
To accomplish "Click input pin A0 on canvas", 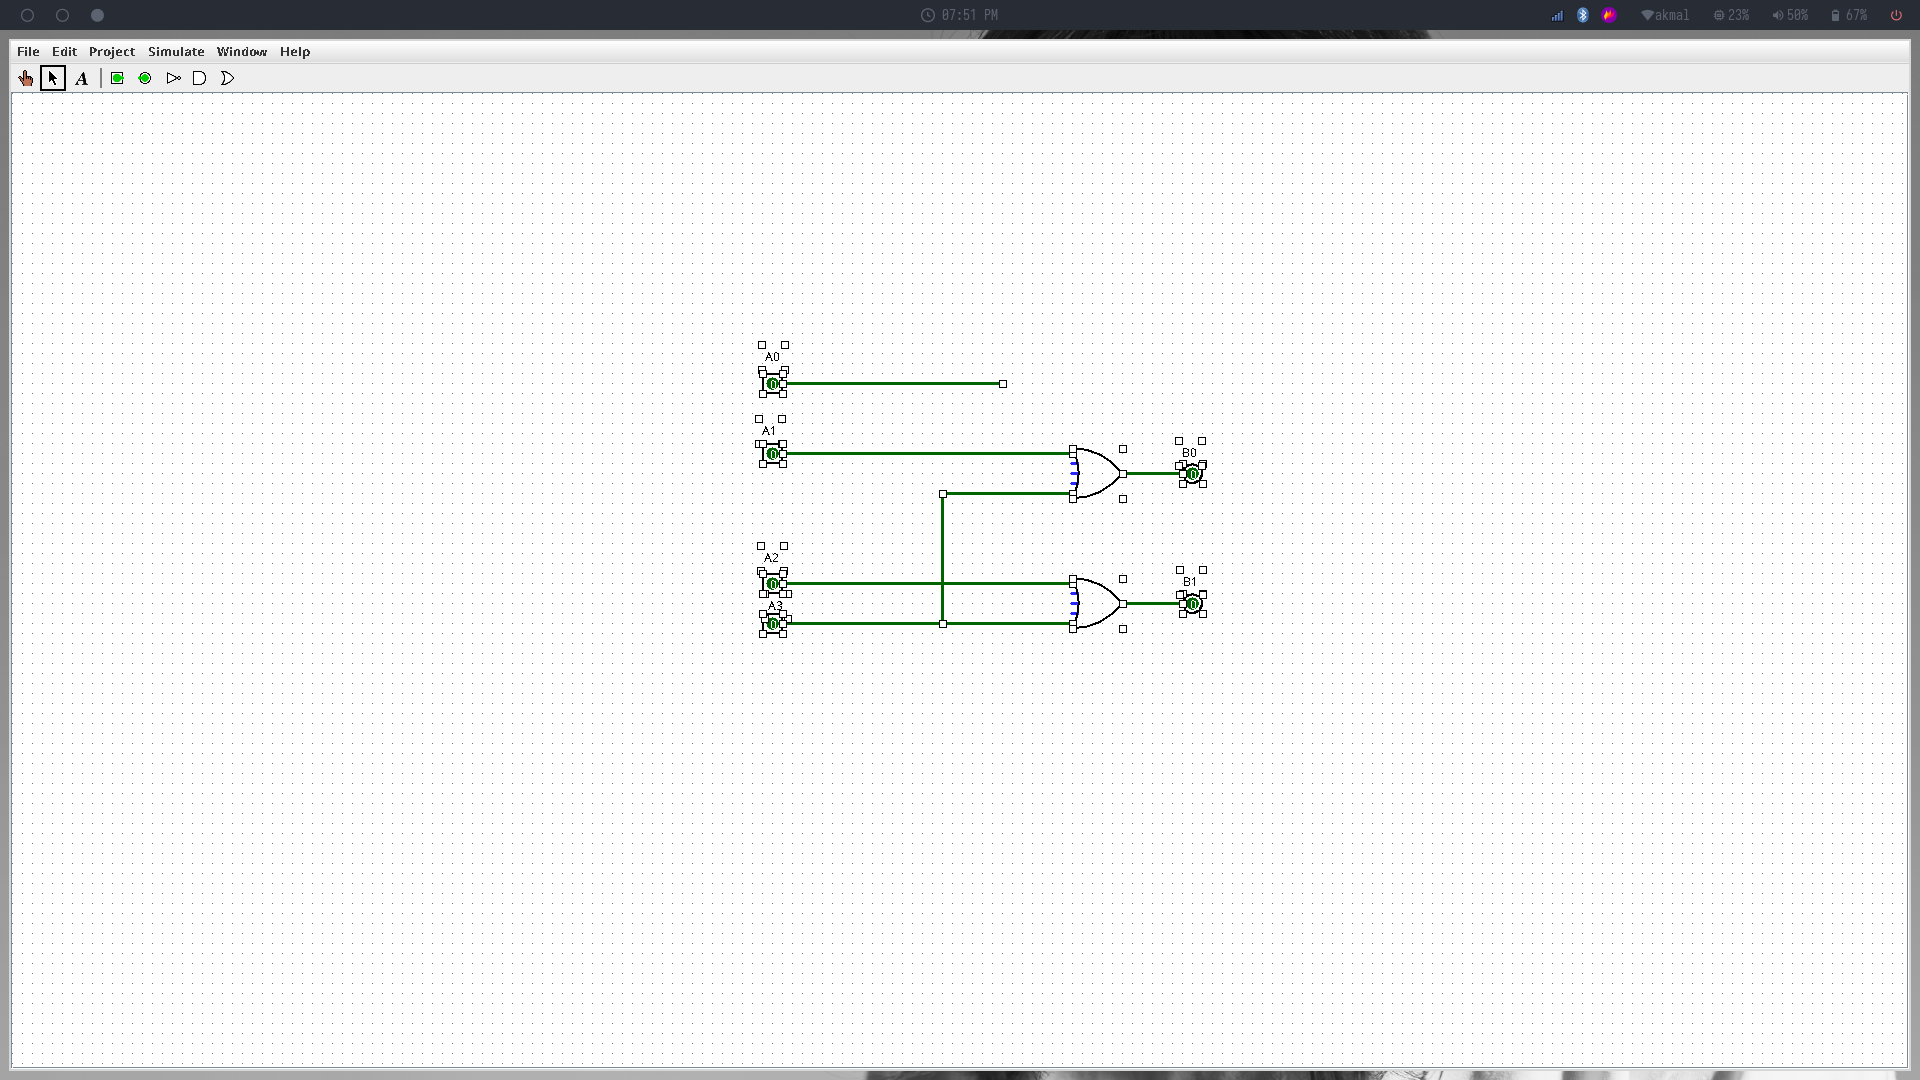I will pos(772,384).
